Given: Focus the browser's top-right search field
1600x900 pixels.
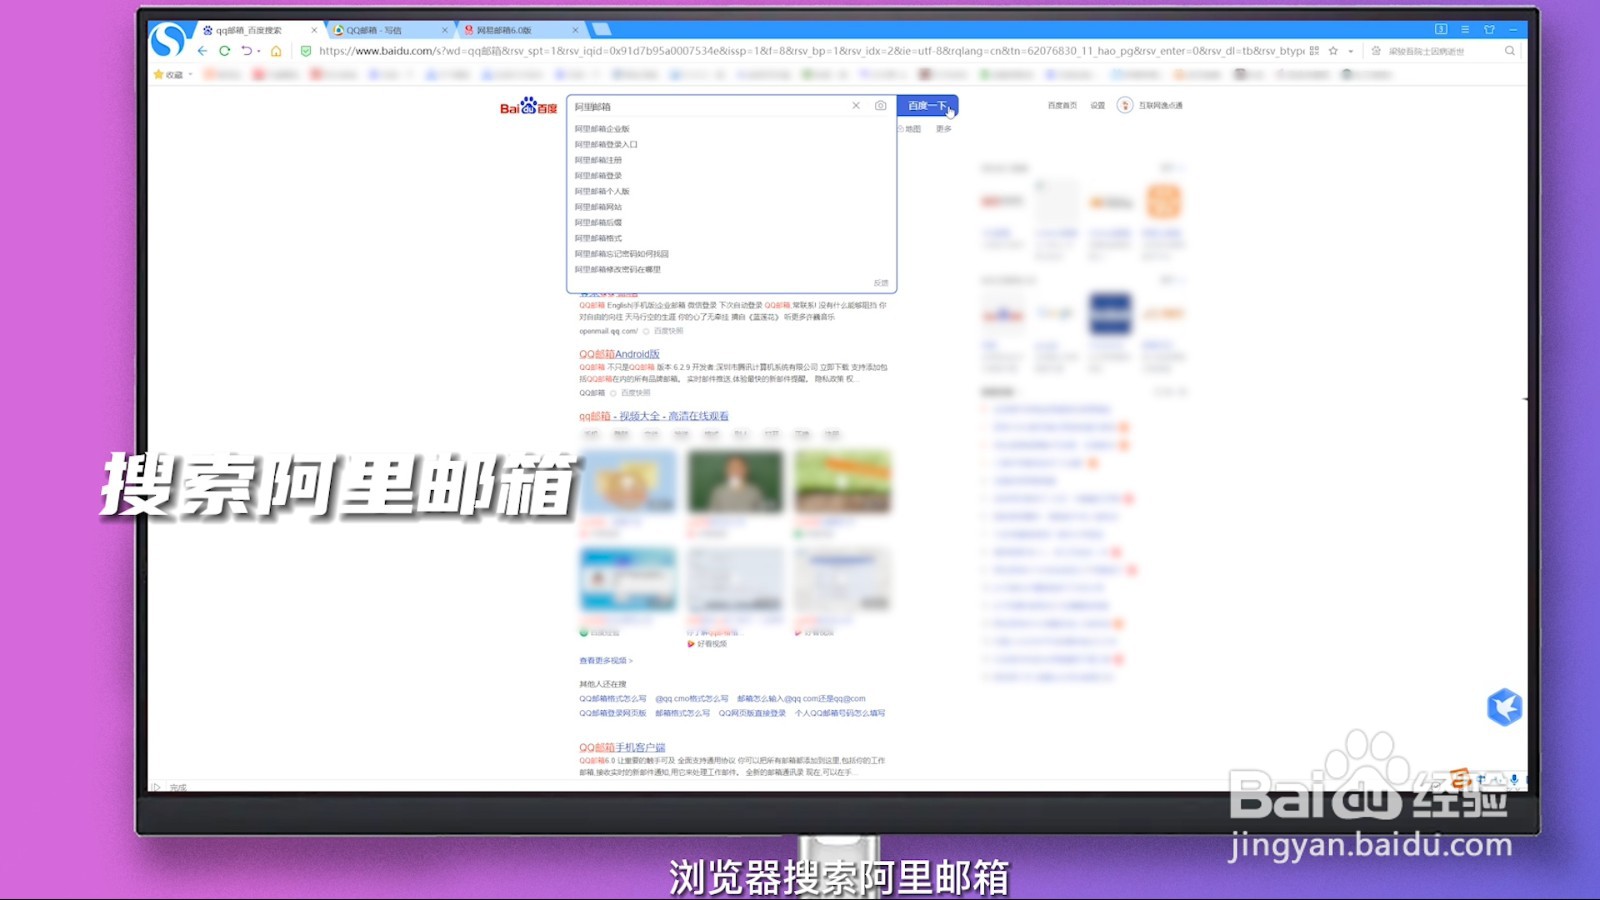Looking at the screenshot, I should point(1443,51).
